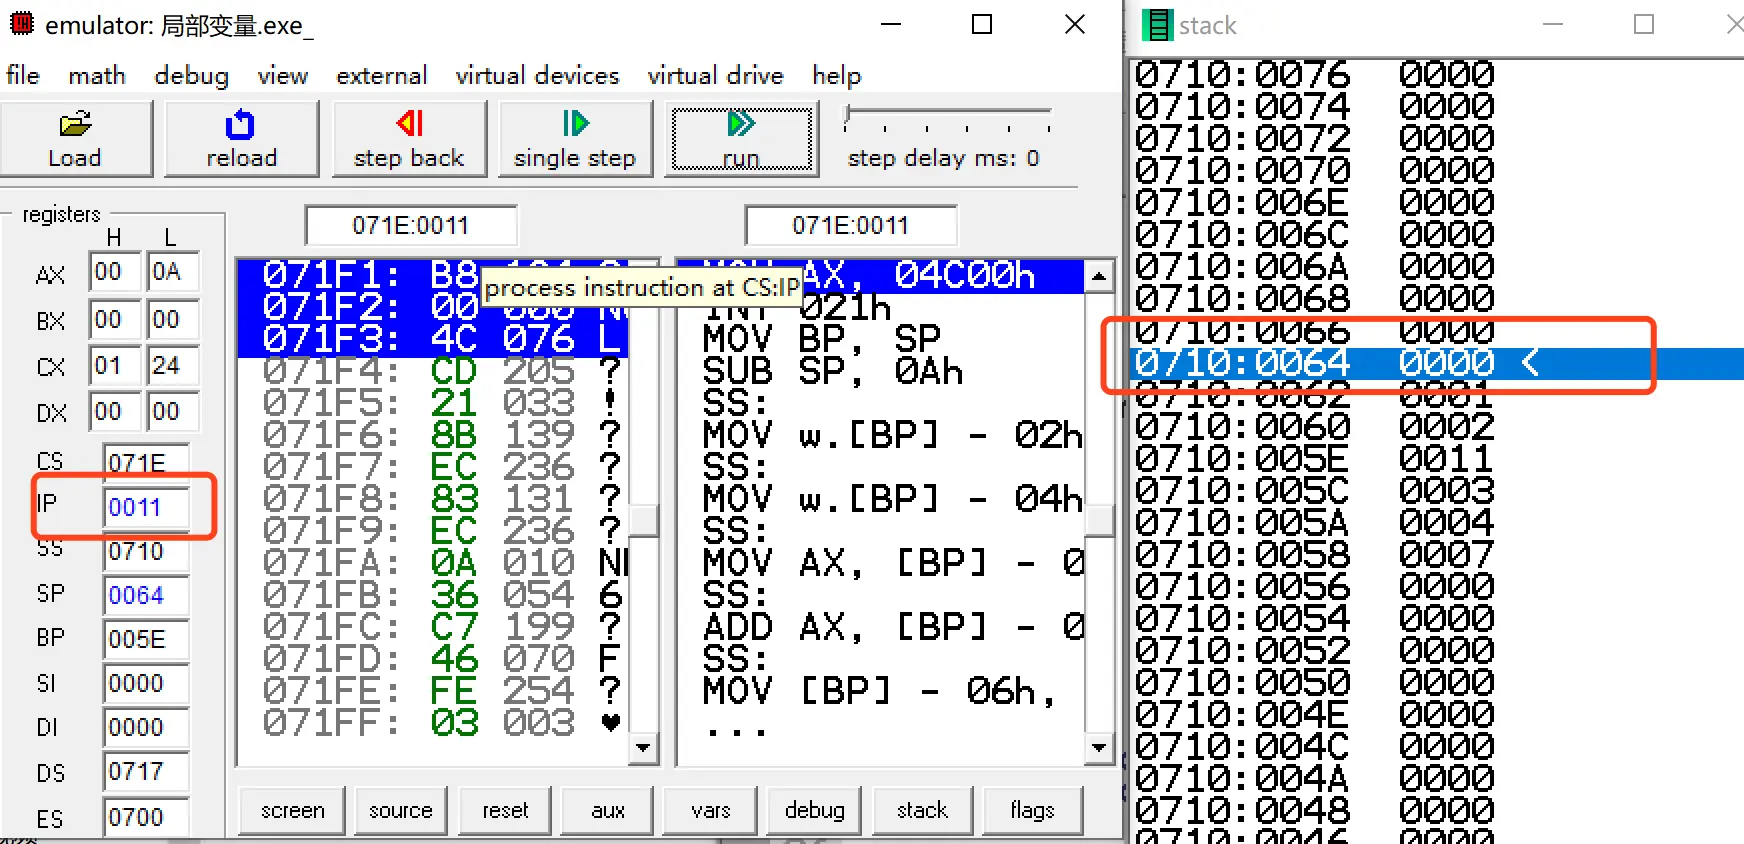Click the BP register field 005E

(x=145, y=639)
